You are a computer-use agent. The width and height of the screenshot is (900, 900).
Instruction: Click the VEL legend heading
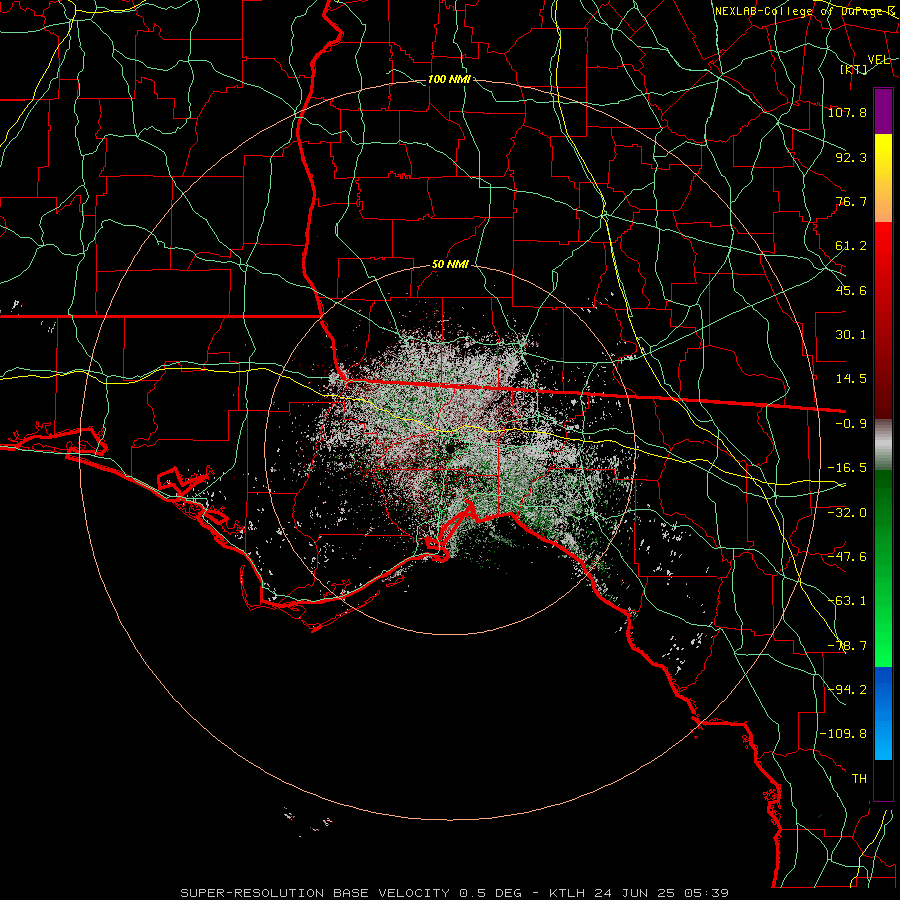pyautogui.click(x=879, y=60)
